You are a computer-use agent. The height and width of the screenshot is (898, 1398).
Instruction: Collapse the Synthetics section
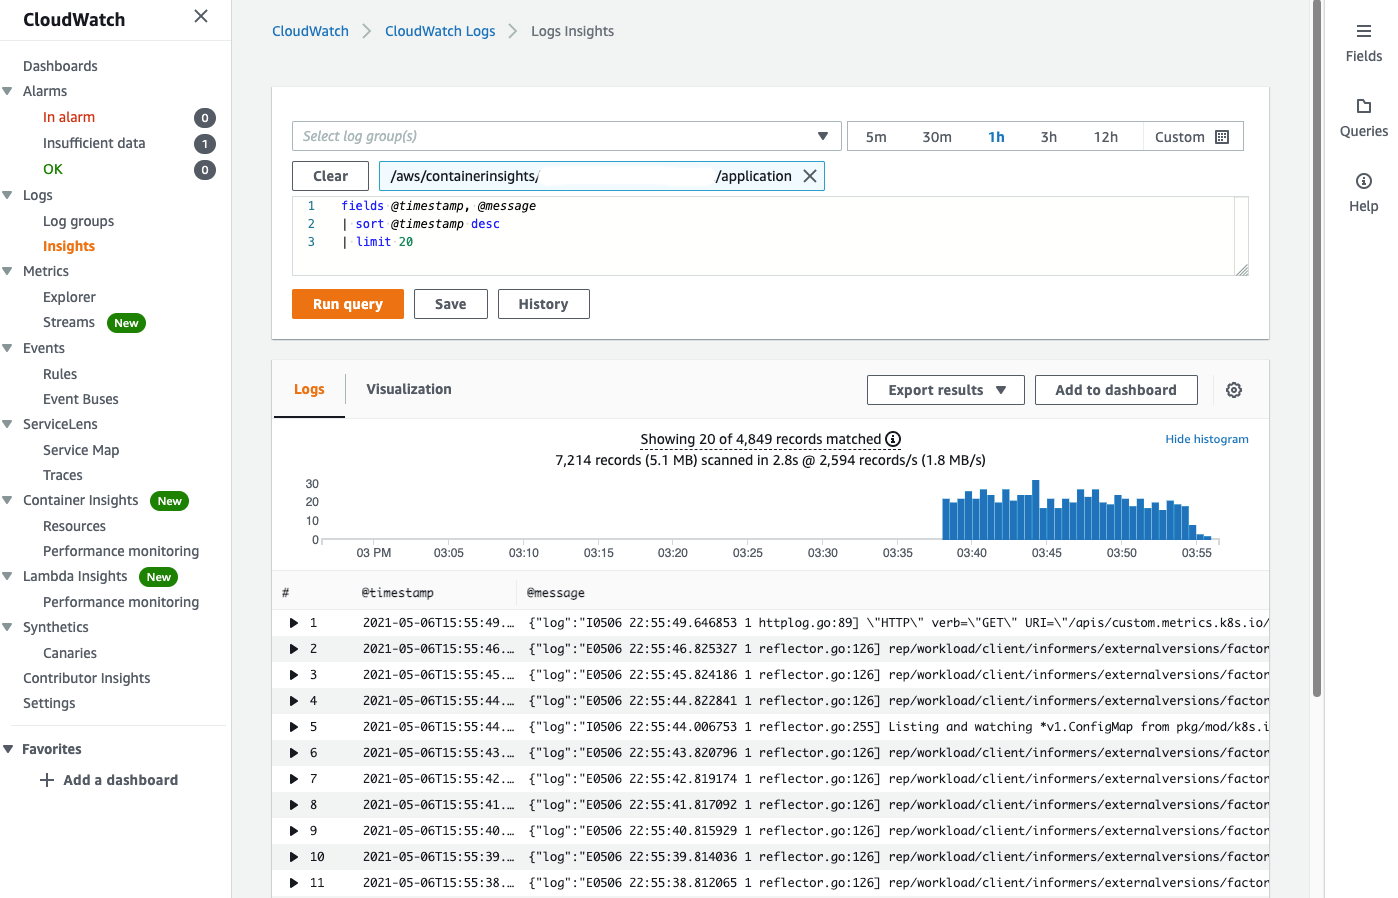pyautogui.click(x=8, y=627)
